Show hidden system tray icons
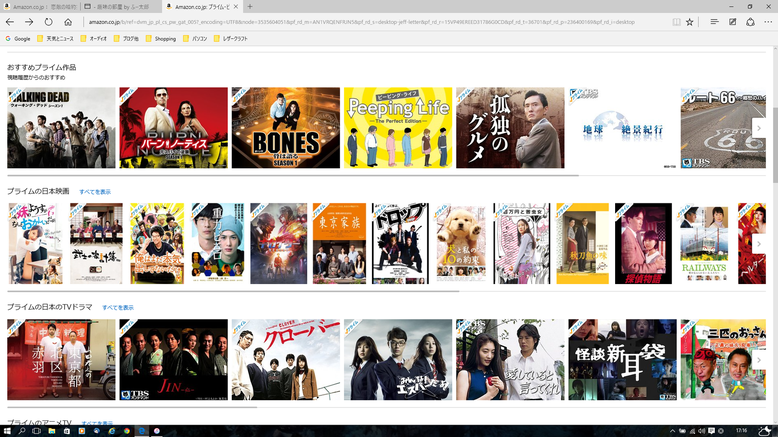 pyautogui.click(x=672, y=431)
